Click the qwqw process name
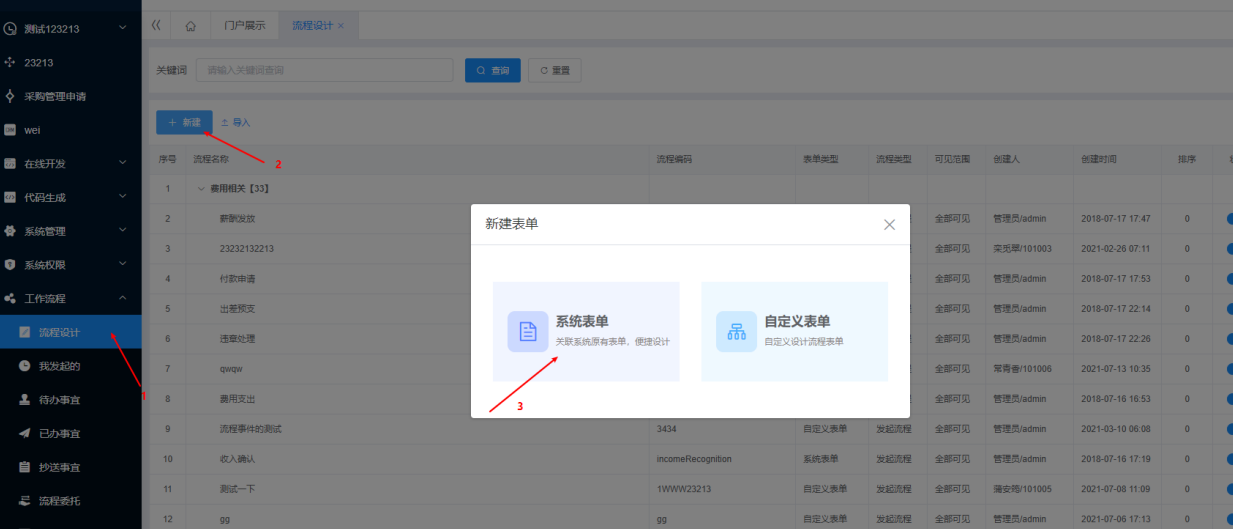 (233, 369)
